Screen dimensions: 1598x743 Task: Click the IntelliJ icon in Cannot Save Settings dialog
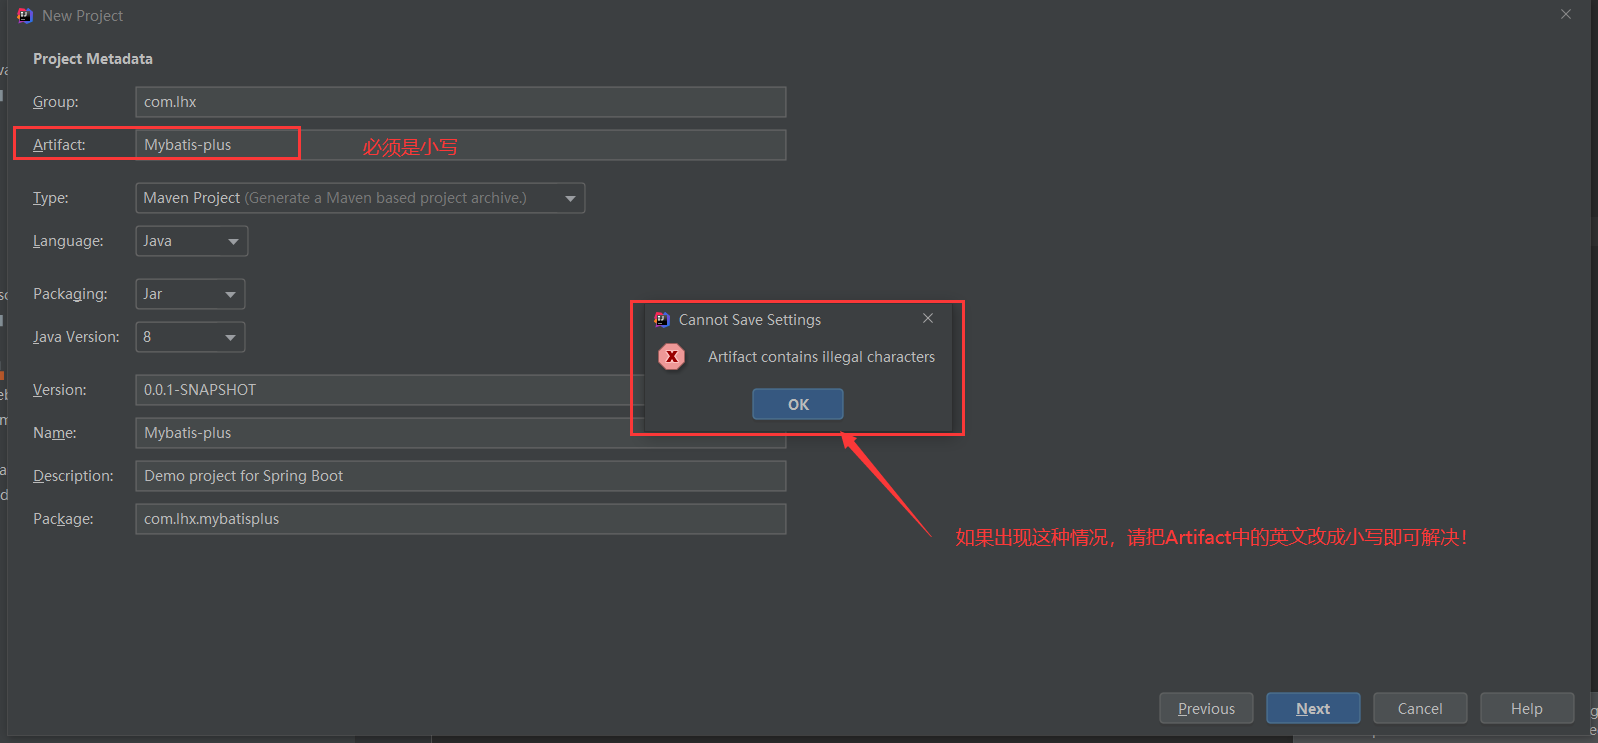tap(661, 319)
